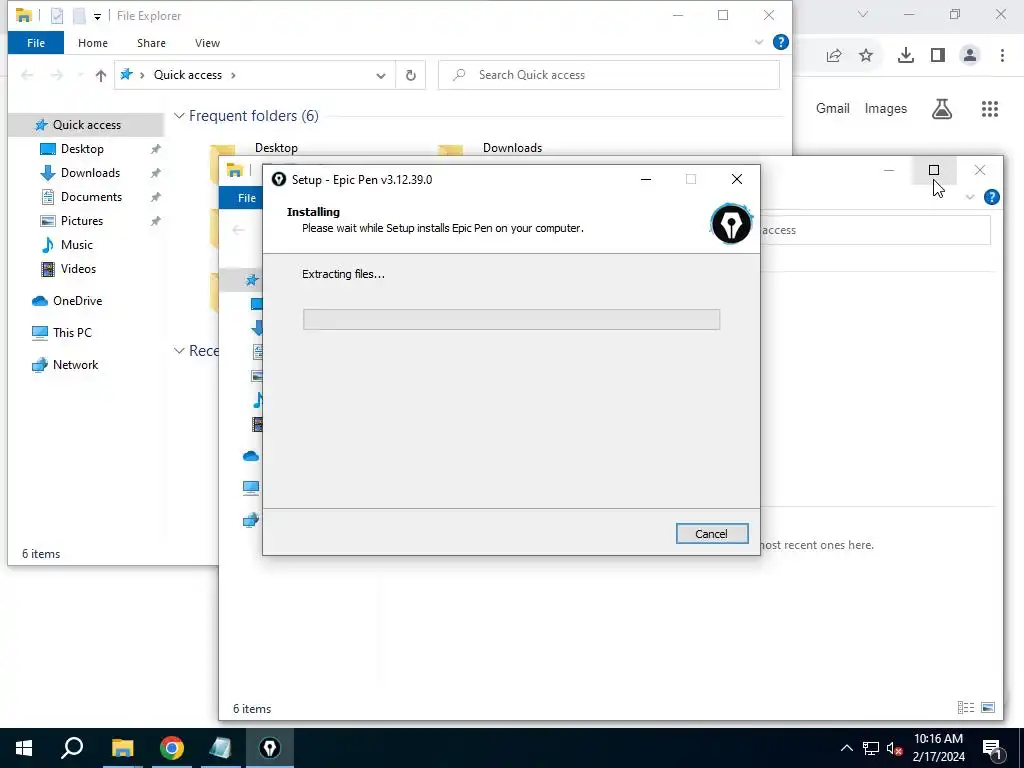The width and height of the screenshot is (1024, 768).
Task: Open the notification center
Action: click(993, 748)
